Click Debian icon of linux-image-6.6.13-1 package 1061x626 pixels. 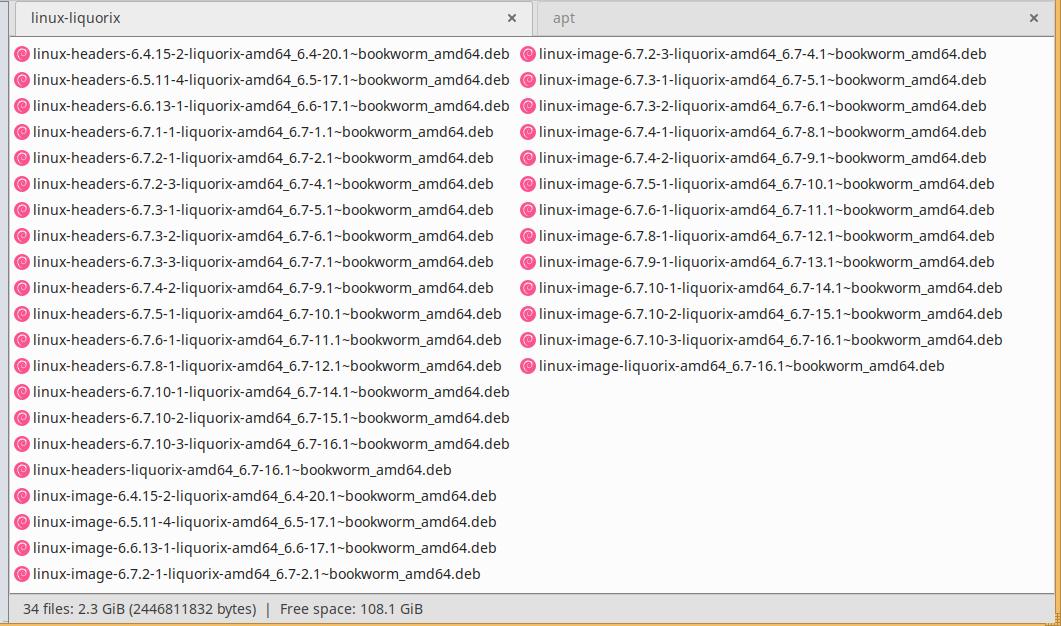(x=22, y=548)
